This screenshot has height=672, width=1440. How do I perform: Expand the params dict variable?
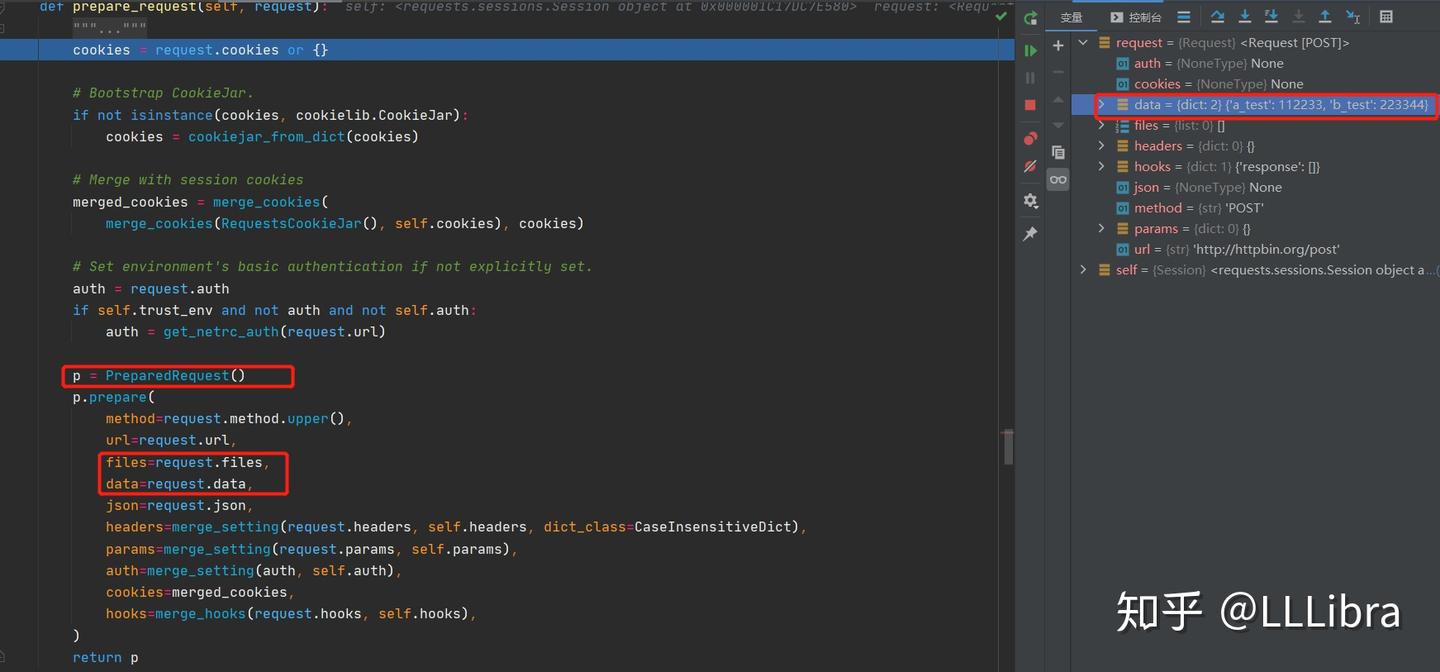[x=1102, y=229]
